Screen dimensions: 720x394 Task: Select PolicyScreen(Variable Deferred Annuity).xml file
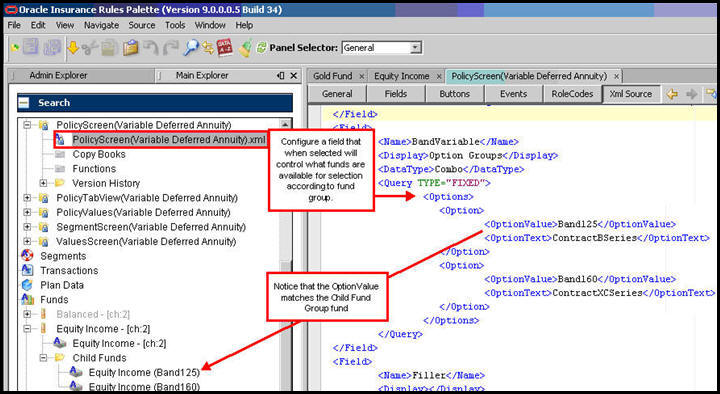pyautogui.click(x=169, y=140)
